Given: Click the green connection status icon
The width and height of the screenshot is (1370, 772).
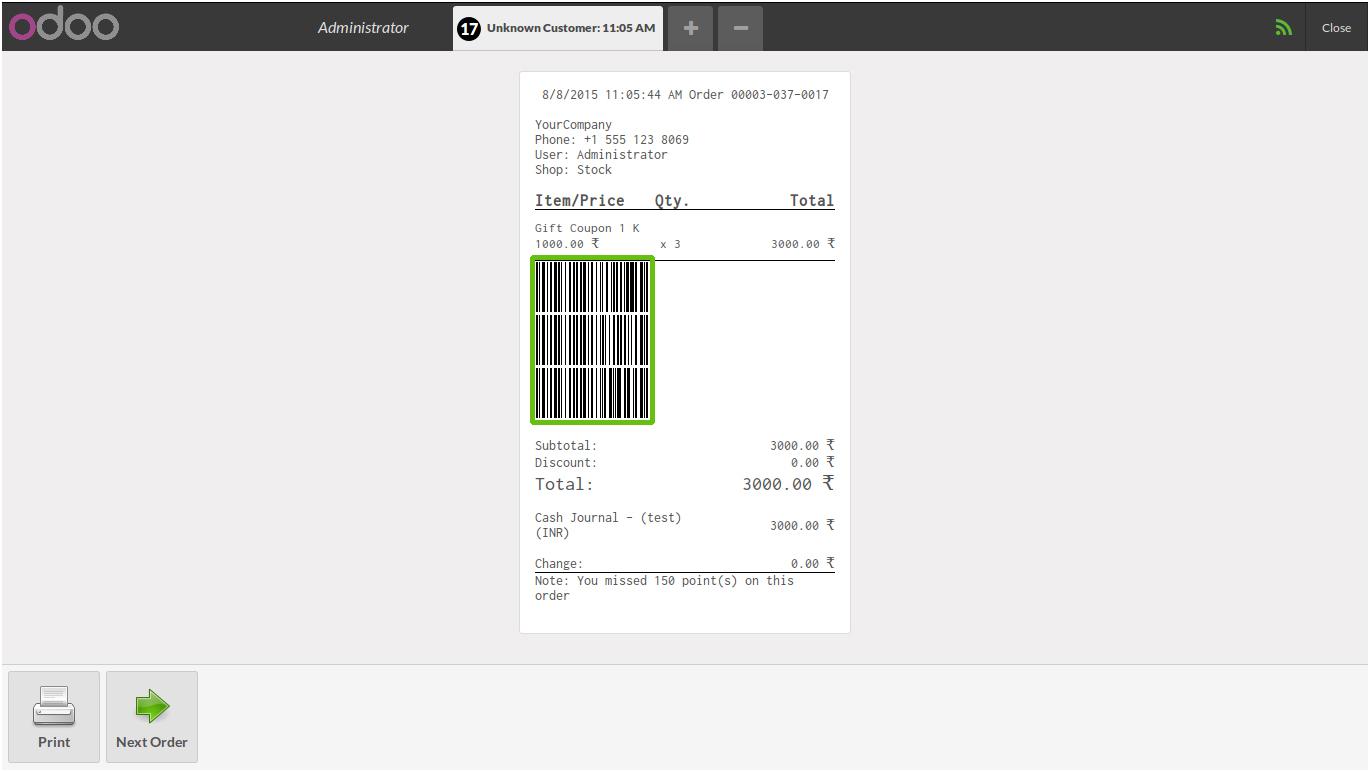Looking at the screenshot, I should point(1283,28).
